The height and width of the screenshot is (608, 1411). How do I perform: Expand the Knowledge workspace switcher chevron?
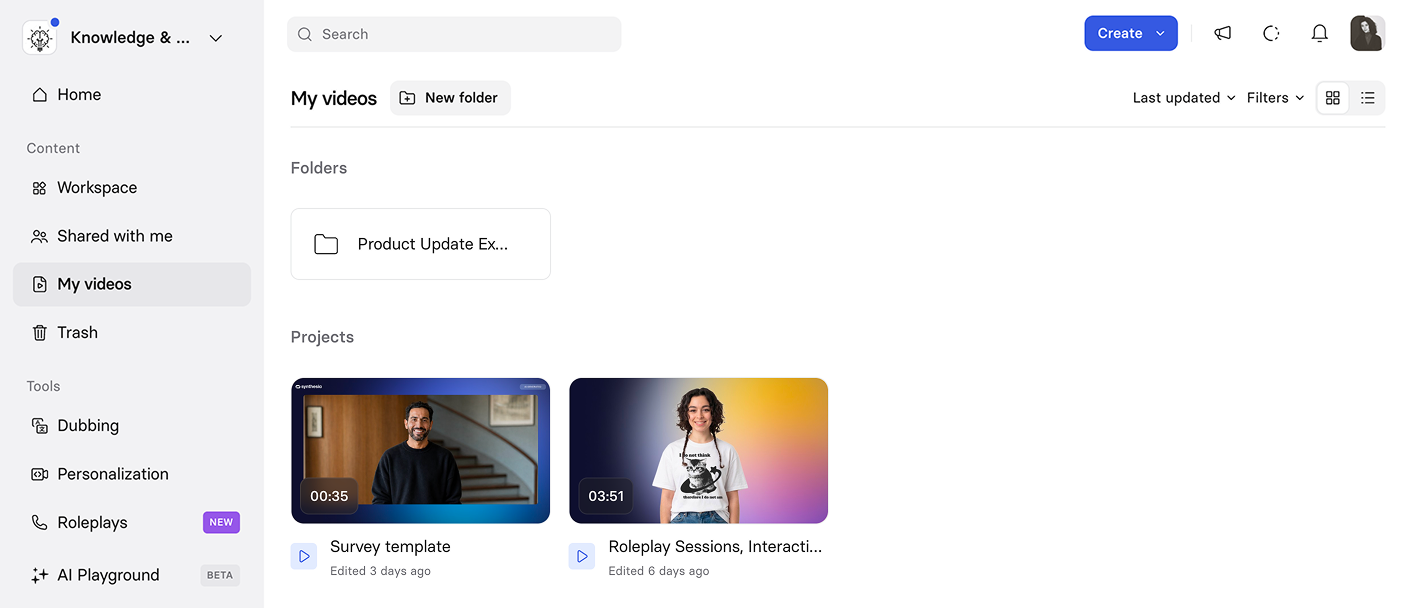click(x=215, y=38)
